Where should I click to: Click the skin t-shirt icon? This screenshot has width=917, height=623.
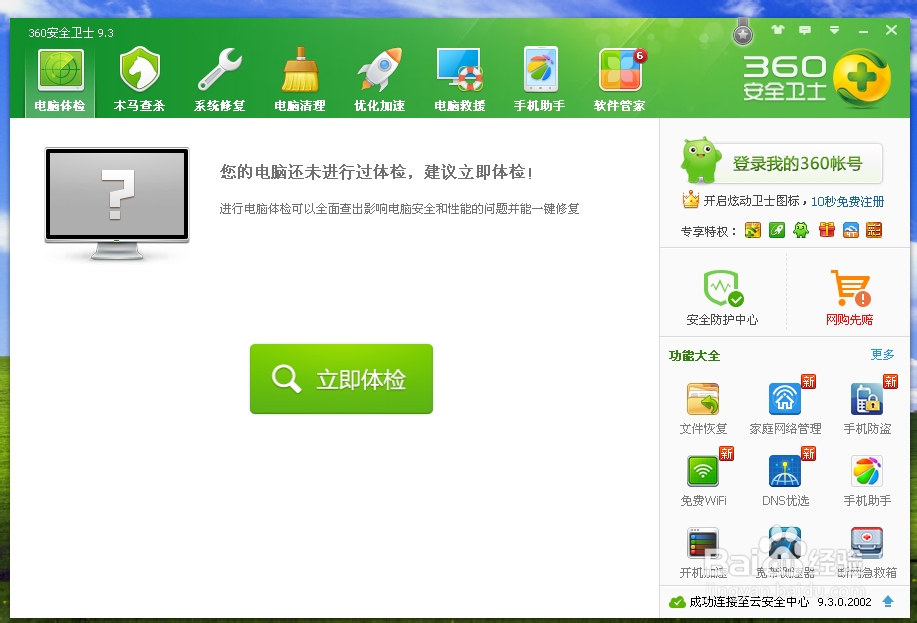click(x=777, y=29)
